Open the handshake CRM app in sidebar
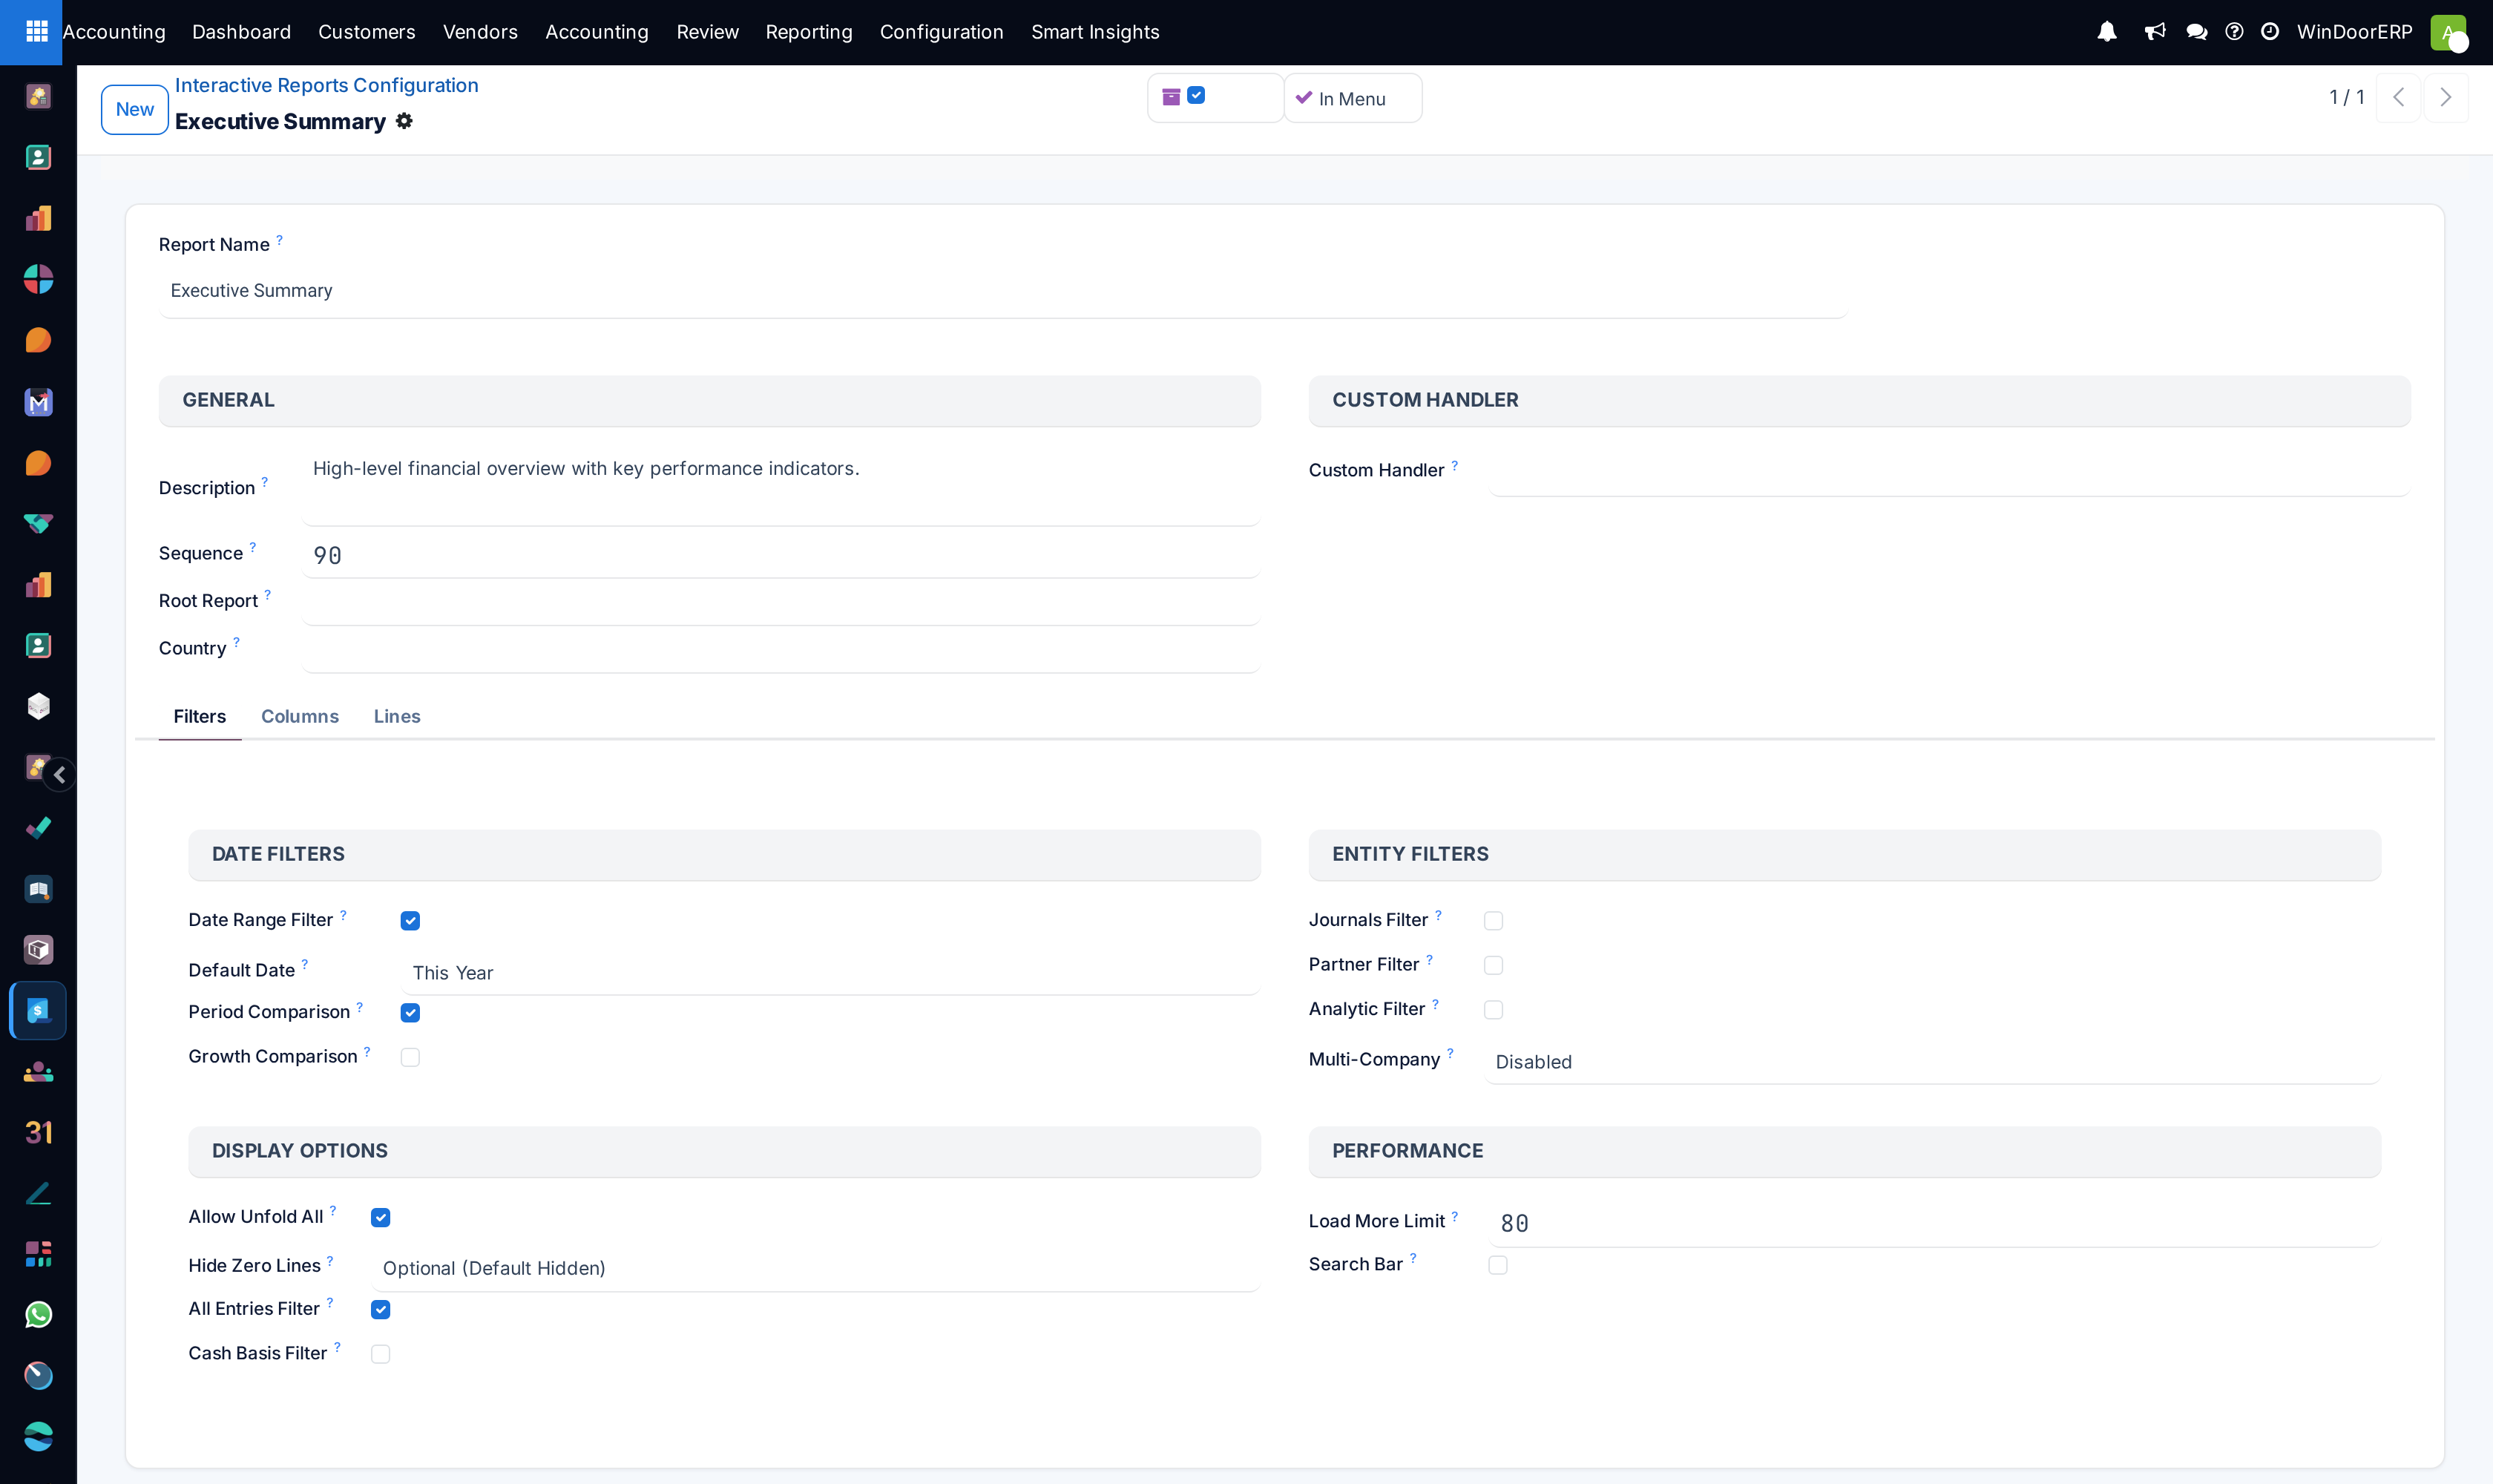 pyautogui.click(x=38, y=523)
